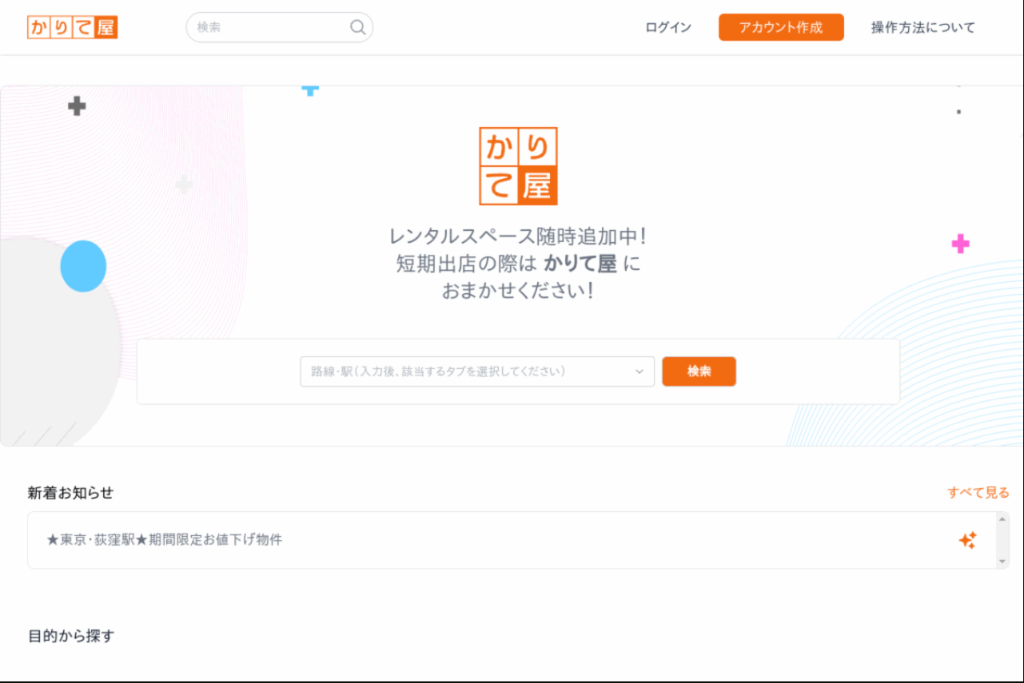Click the レンタルスペース随時追加中 headline text
This screenshot has height=683, width=1024.
517,236
